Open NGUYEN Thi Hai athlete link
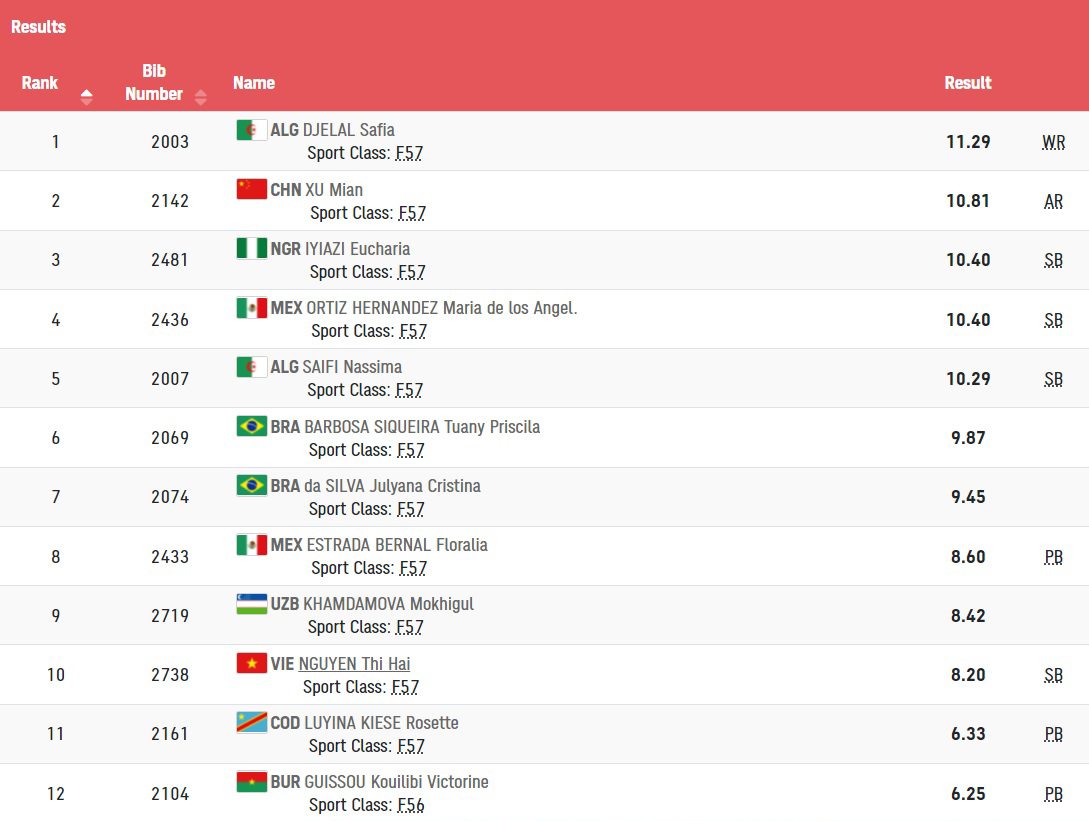1089x821 pixels. click(x=354, y=664)
